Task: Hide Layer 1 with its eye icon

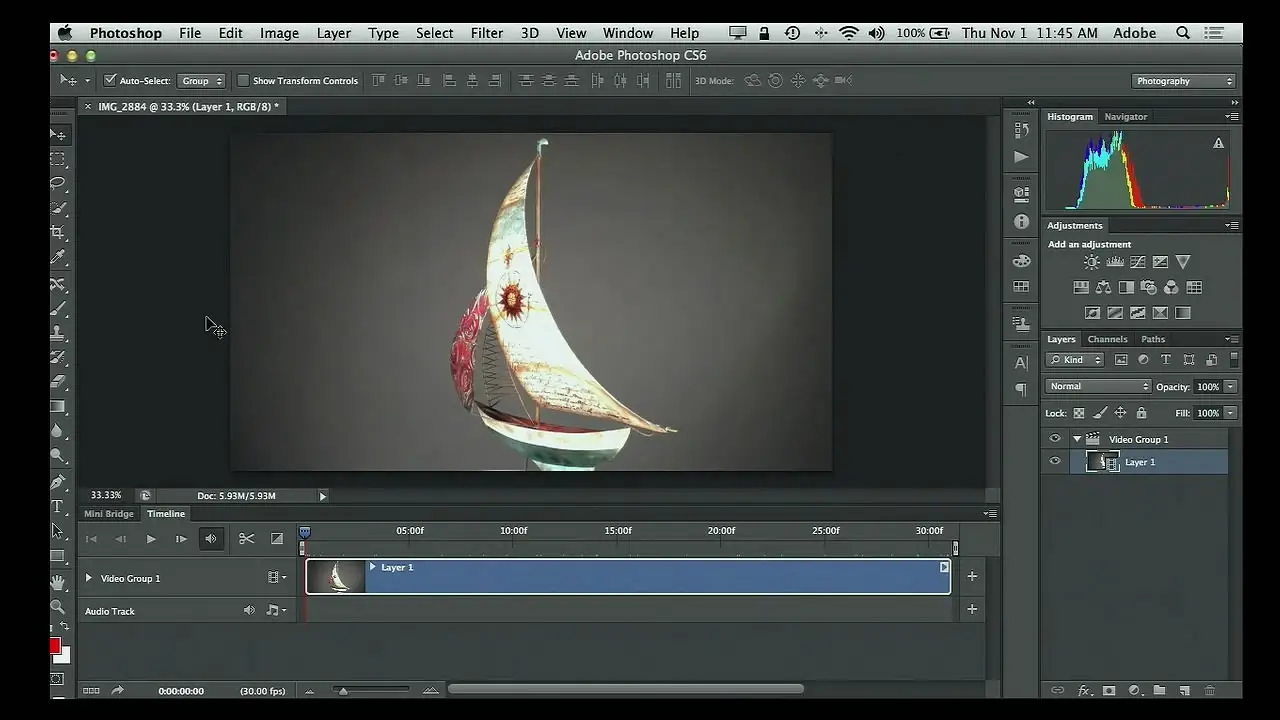Action: (1054, 462)
